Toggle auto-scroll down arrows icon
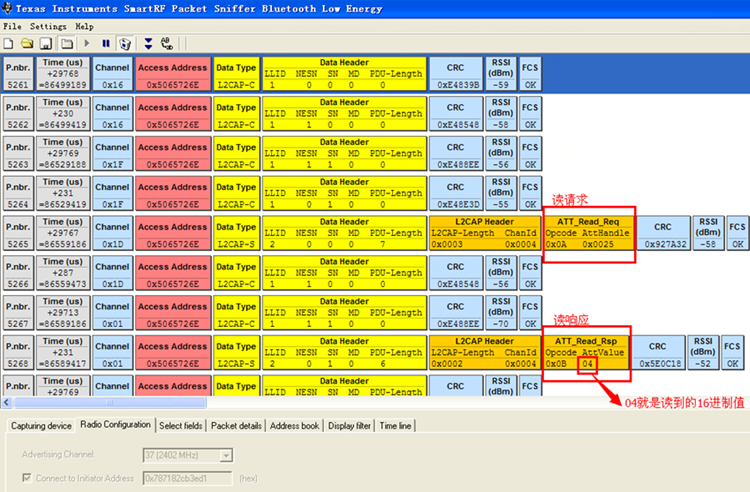 148,44
